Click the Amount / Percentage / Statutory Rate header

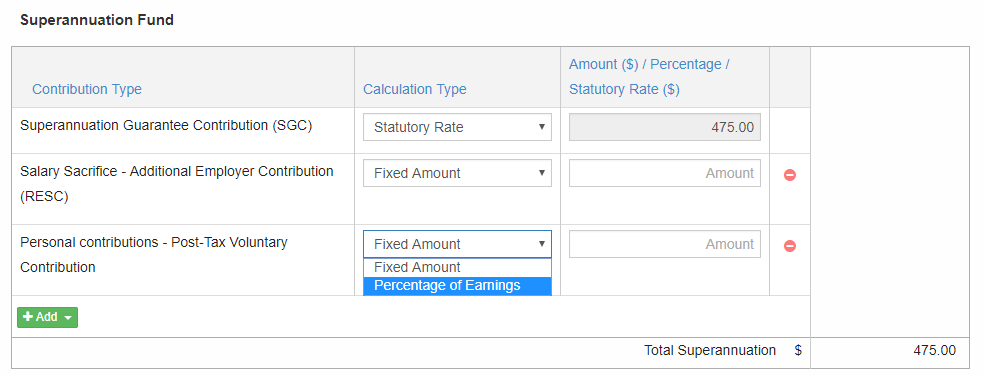649,77
